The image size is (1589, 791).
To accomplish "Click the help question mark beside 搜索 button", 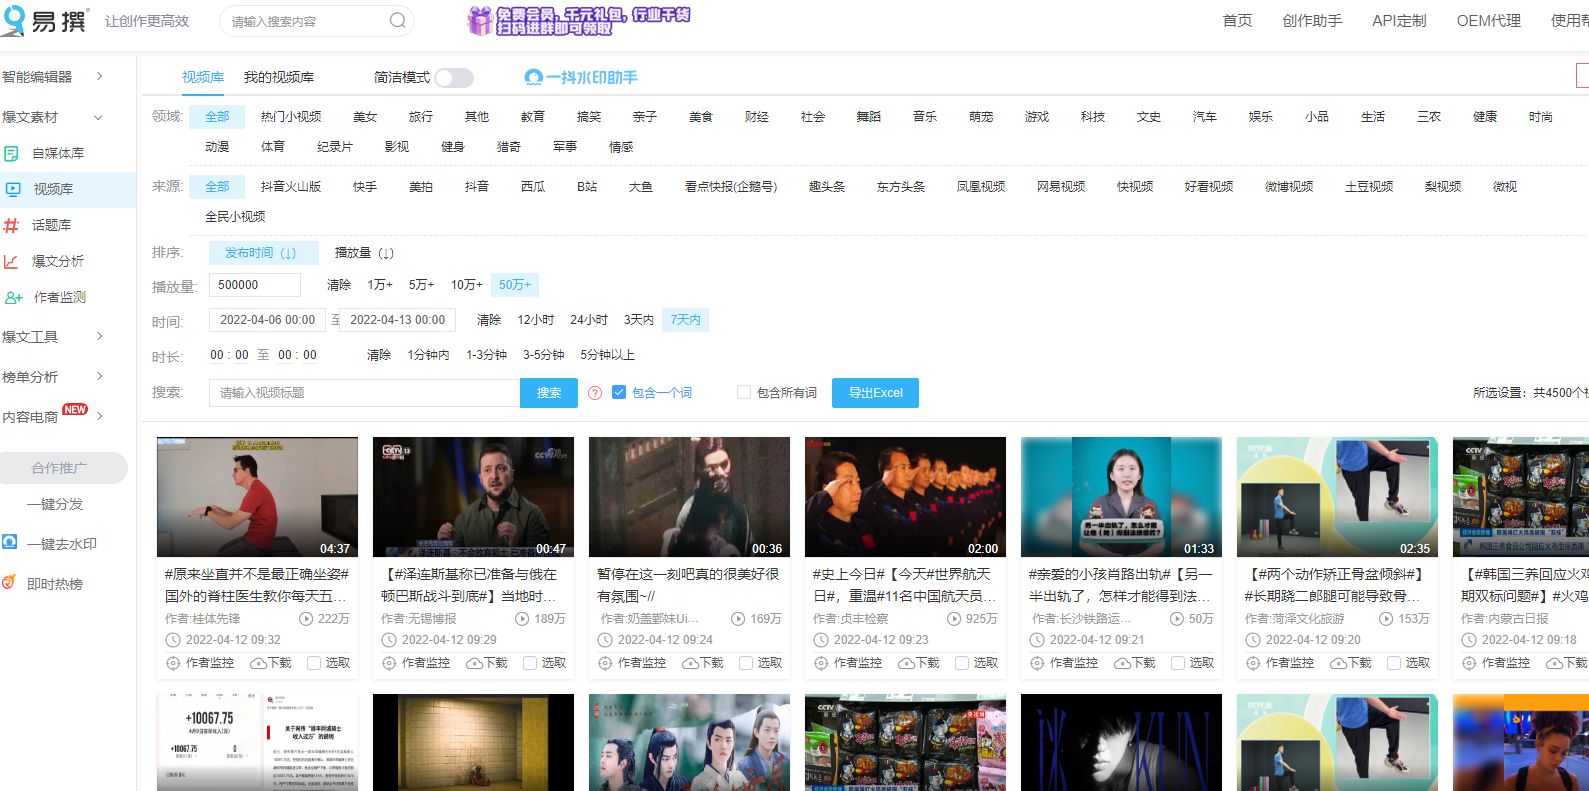I will click(595, 393).
